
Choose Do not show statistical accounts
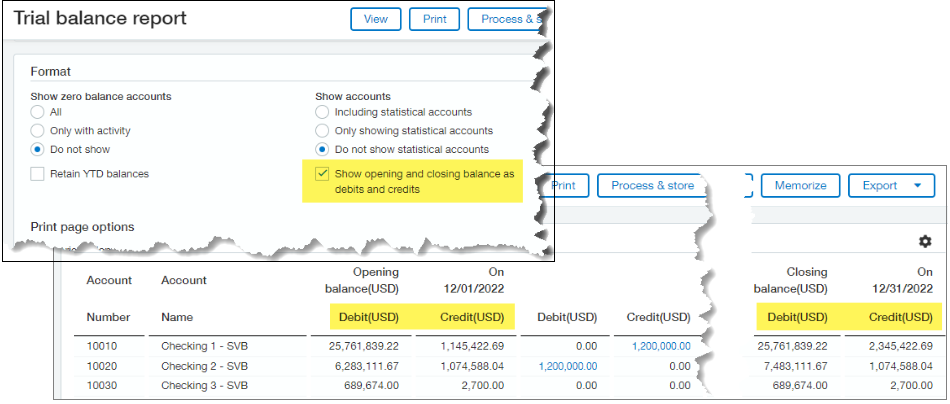(x=322, y=149)
